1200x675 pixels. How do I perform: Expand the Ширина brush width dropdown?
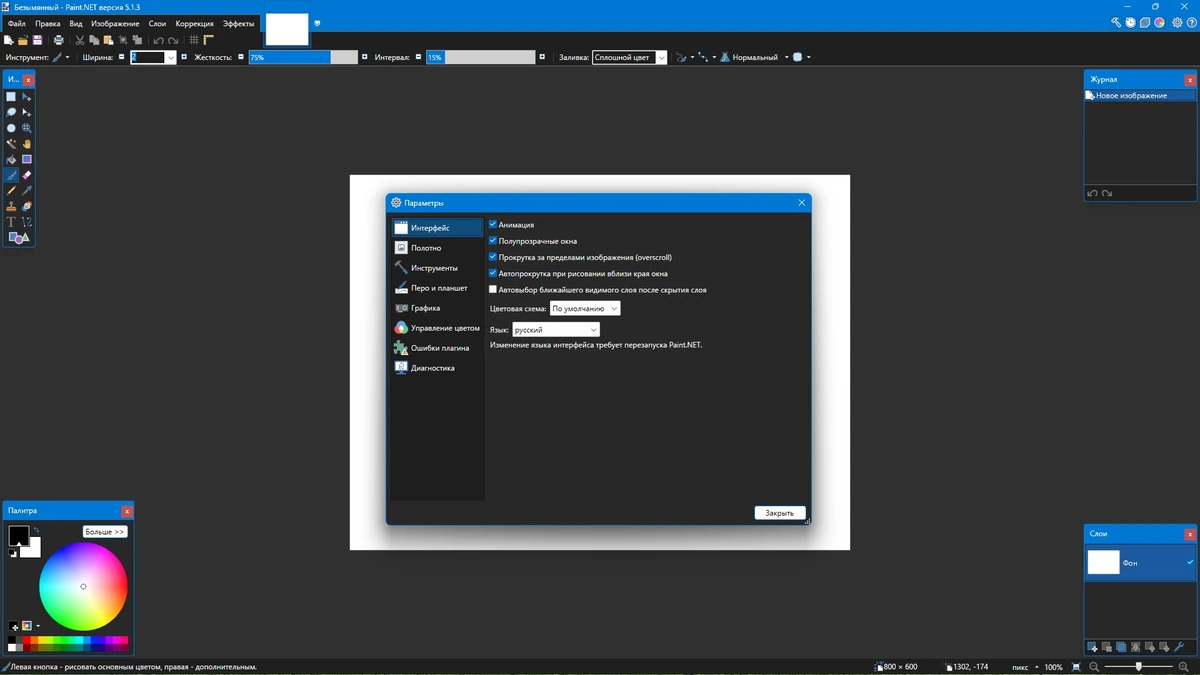click(170, 57)
